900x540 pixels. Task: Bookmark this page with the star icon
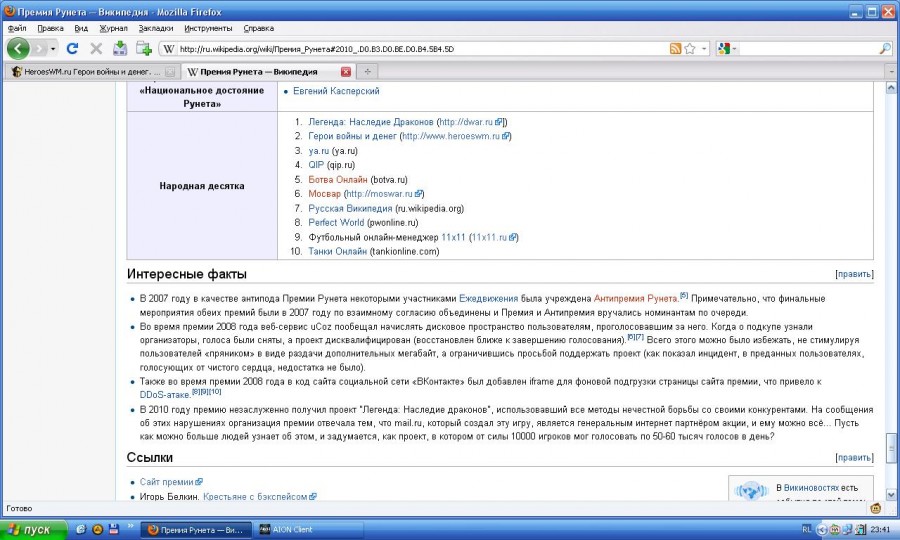690,49
